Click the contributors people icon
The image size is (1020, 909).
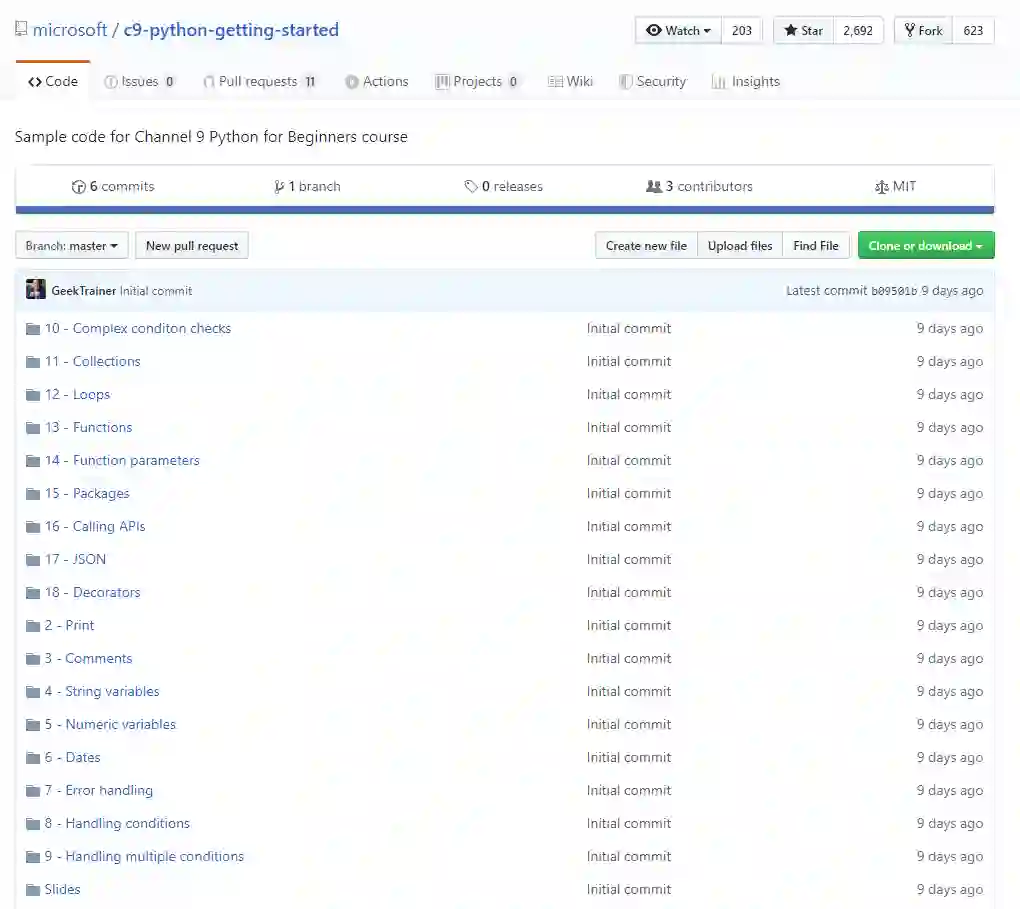[654, 187]
